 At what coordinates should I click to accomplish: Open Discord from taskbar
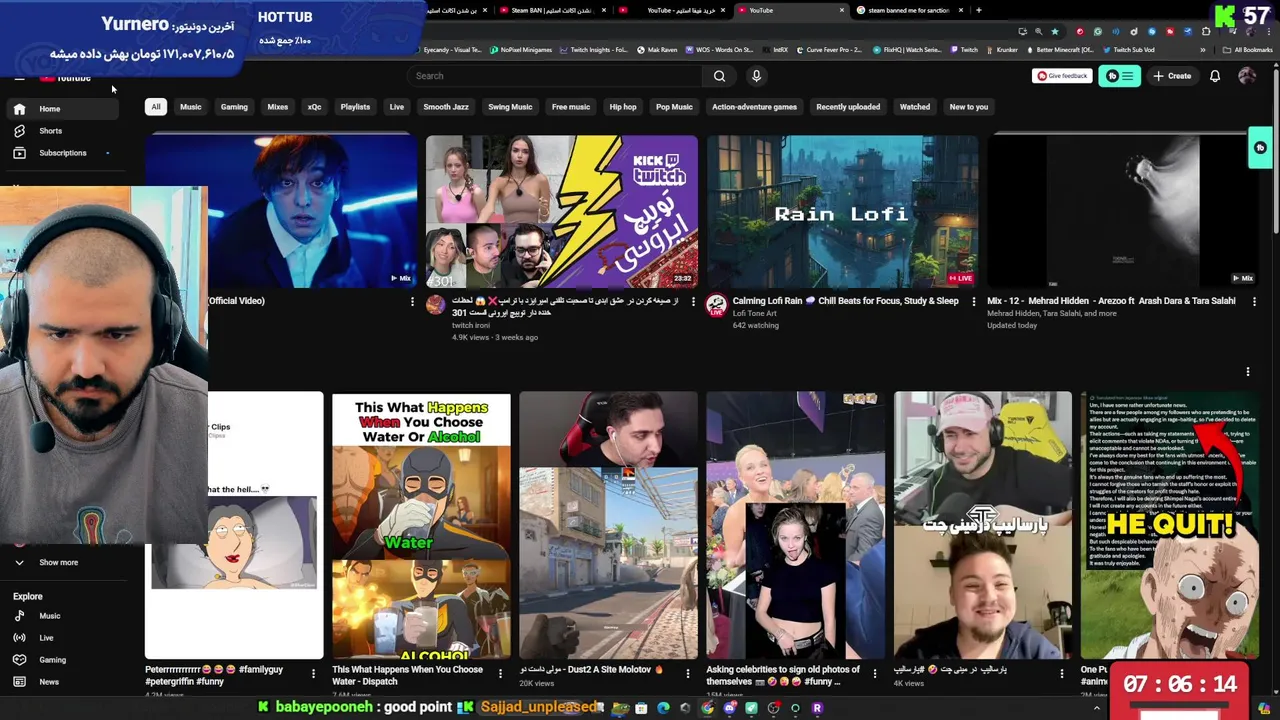[729, 708]
